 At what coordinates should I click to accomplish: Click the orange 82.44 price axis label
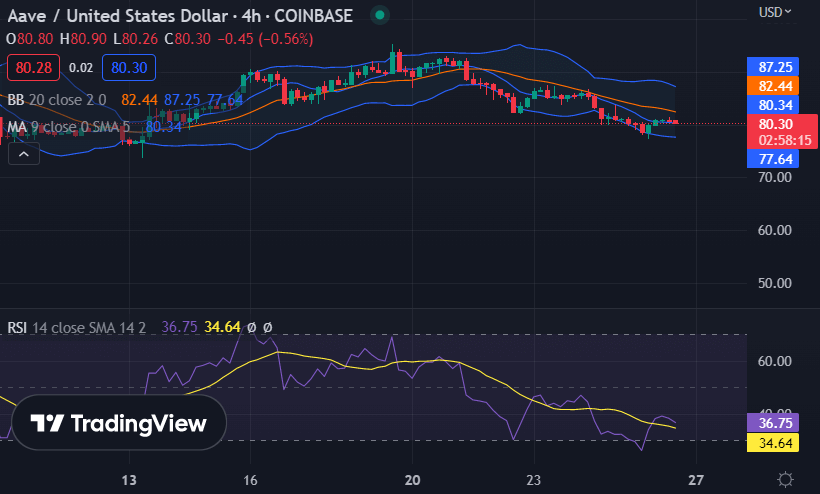[x=776, y=86]
